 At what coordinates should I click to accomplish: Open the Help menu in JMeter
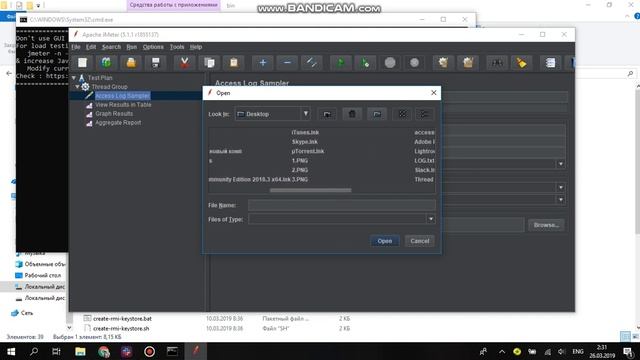coord(196,47)
